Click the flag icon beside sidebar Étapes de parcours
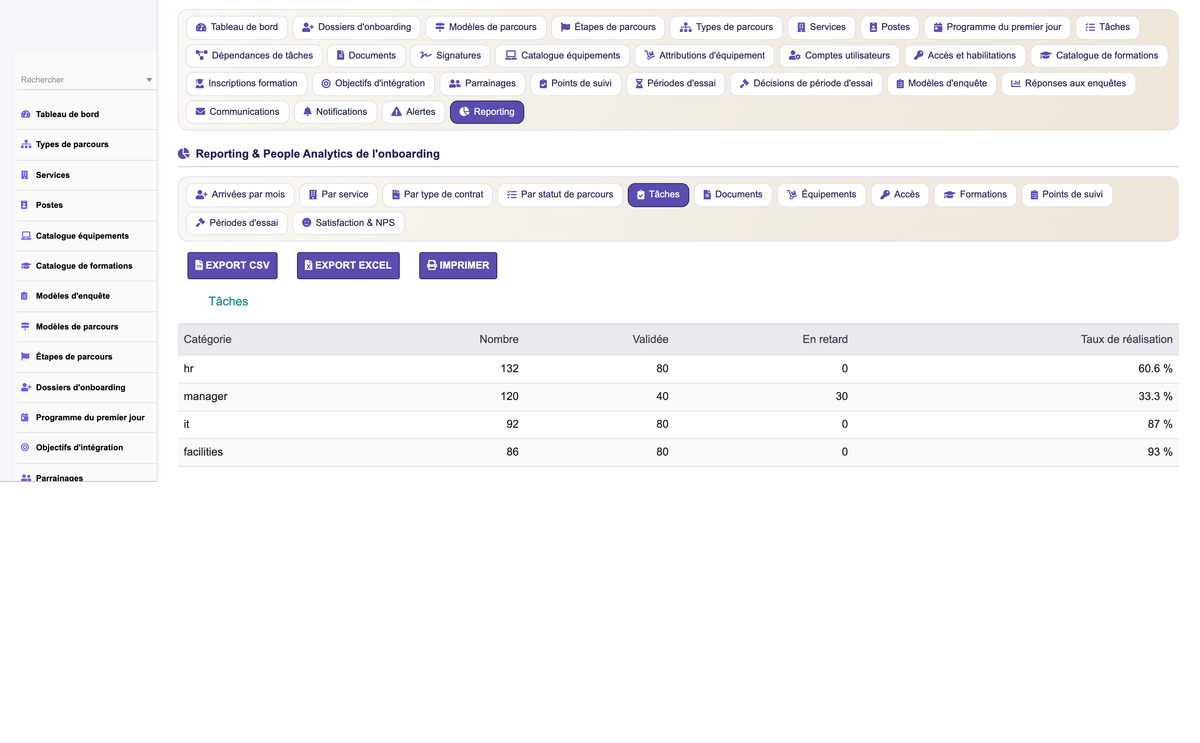 click(25, 357)
